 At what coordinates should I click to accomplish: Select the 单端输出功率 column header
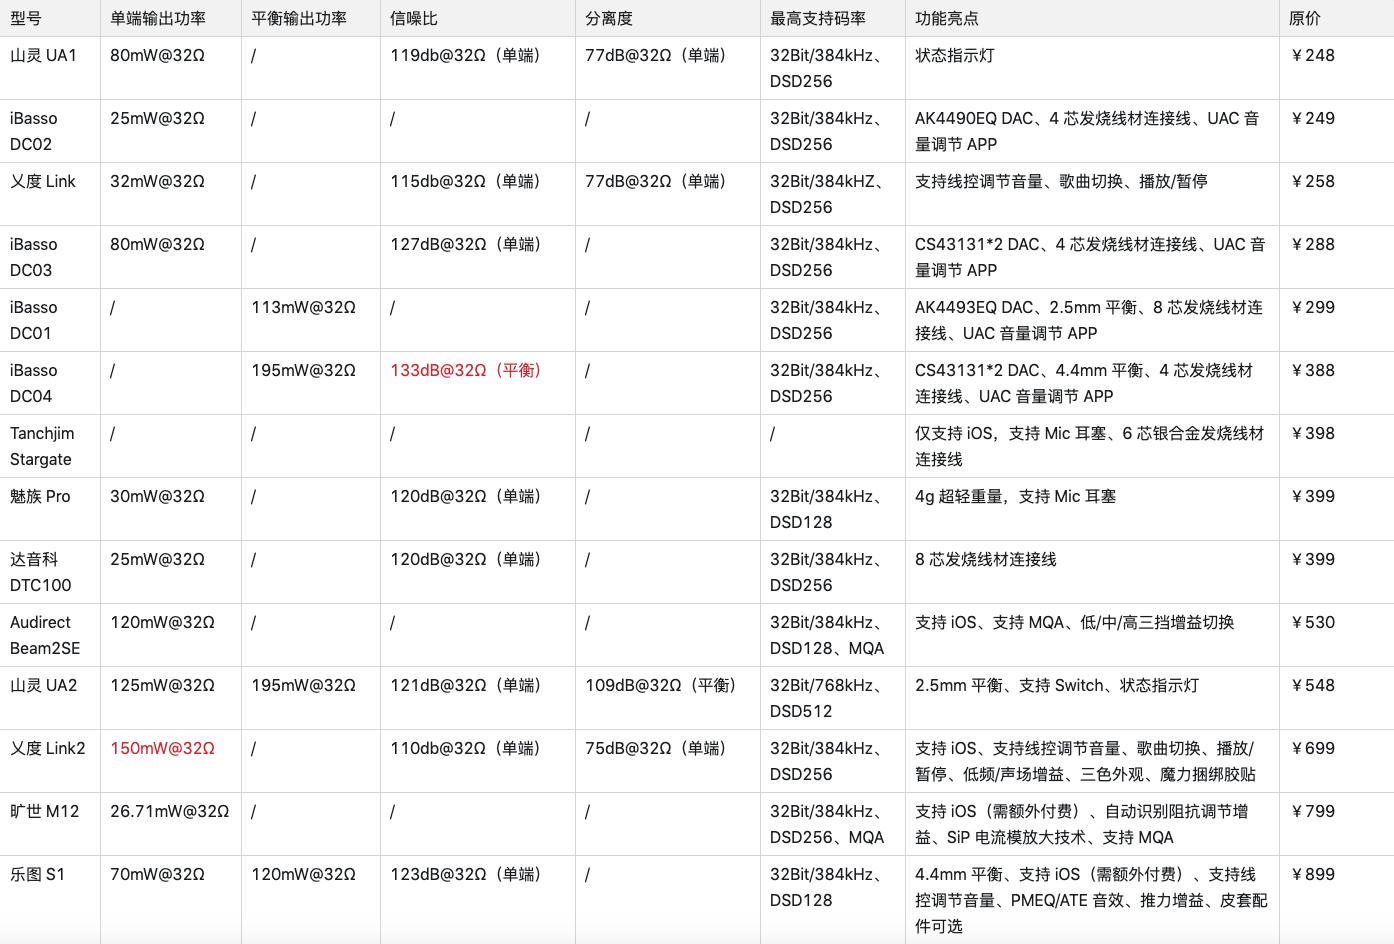point(157,17)
